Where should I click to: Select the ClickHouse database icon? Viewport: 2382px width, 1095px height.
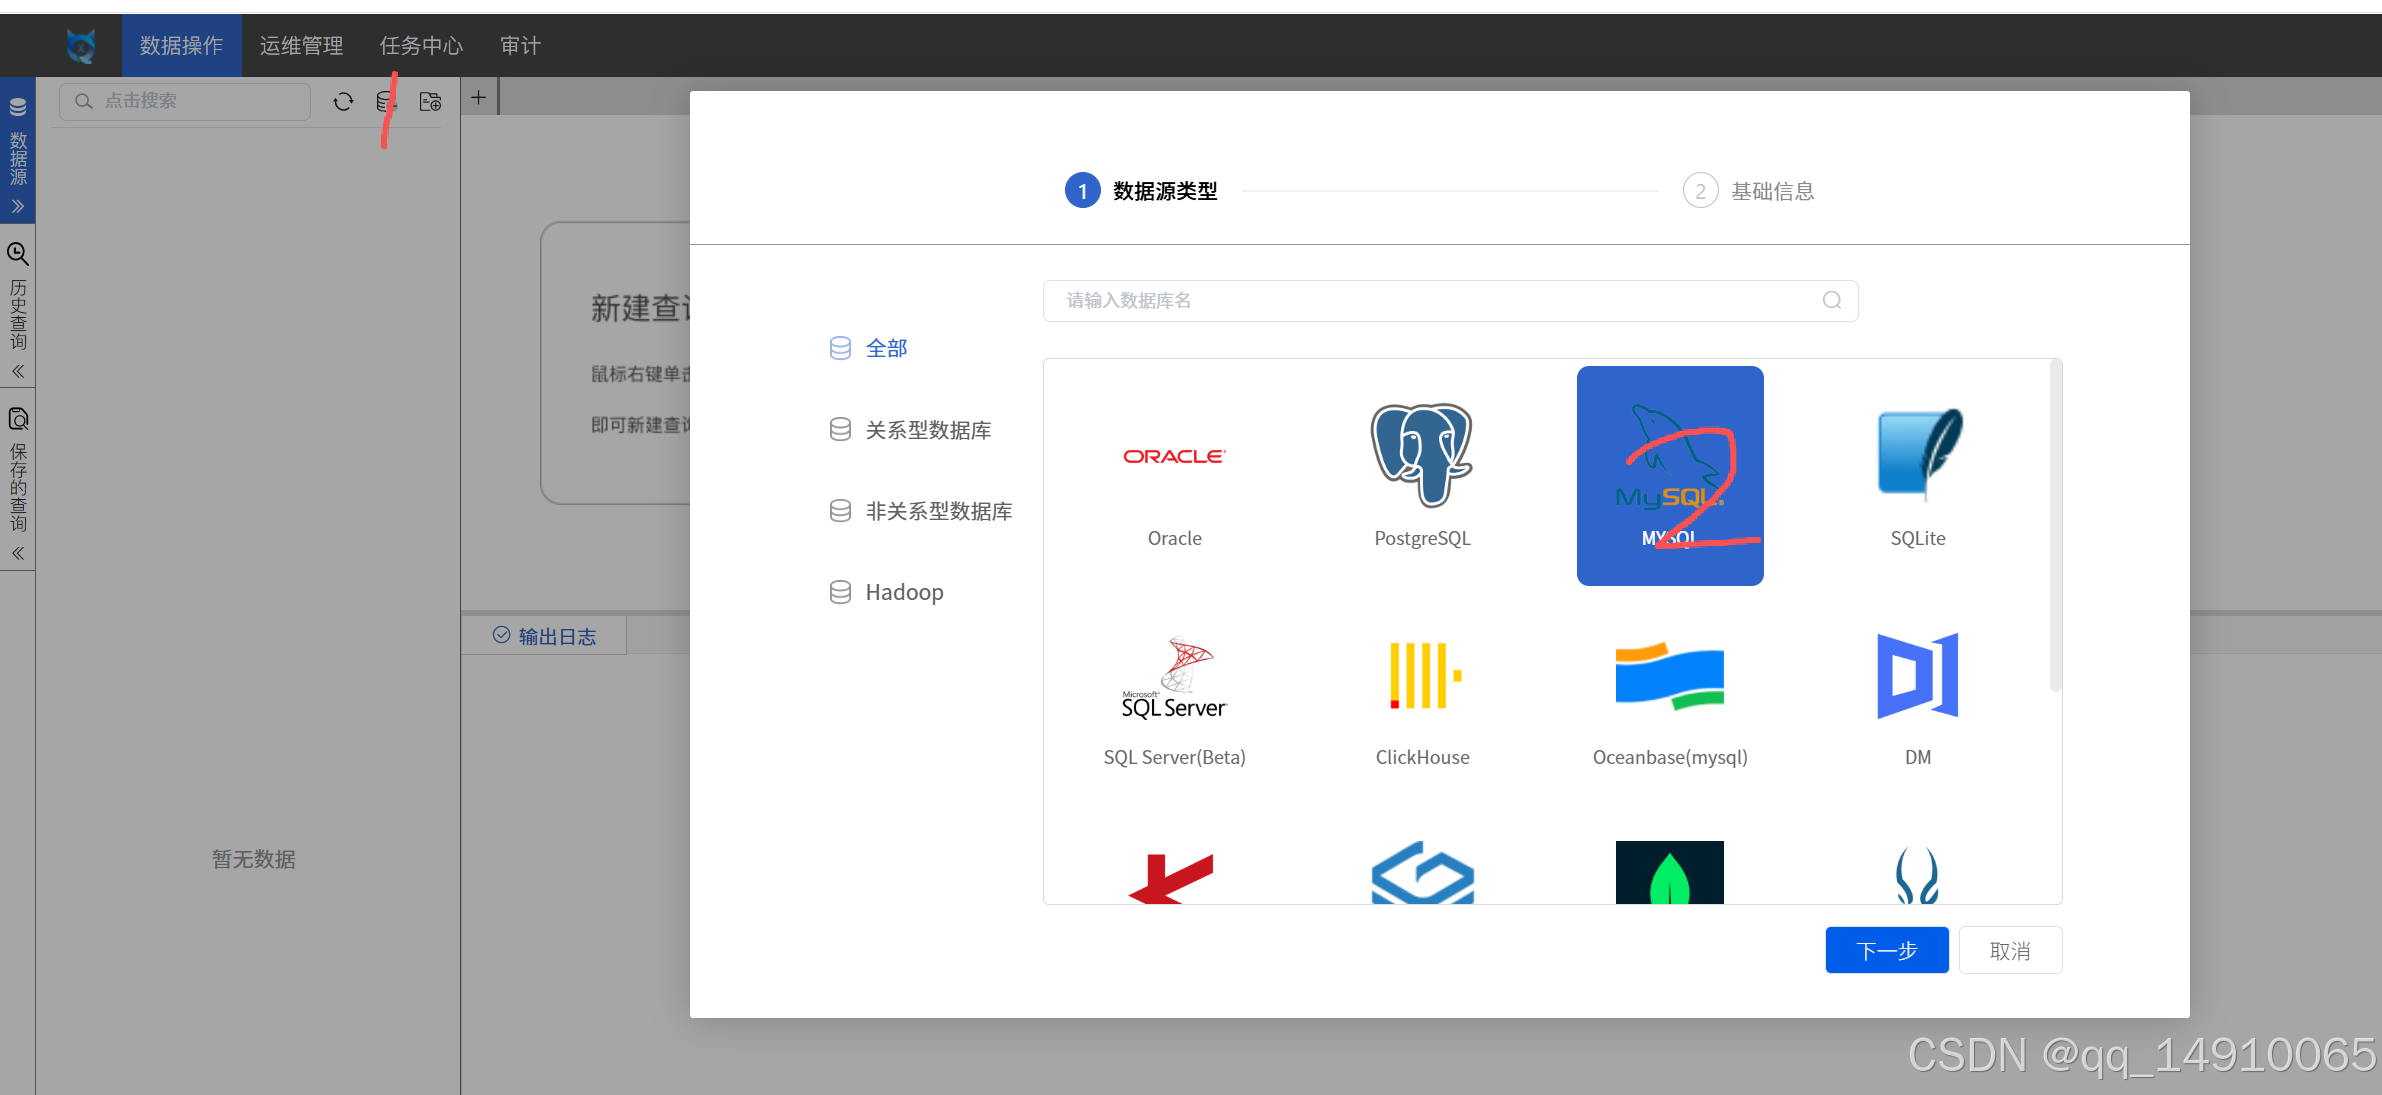pos(1421,677)
